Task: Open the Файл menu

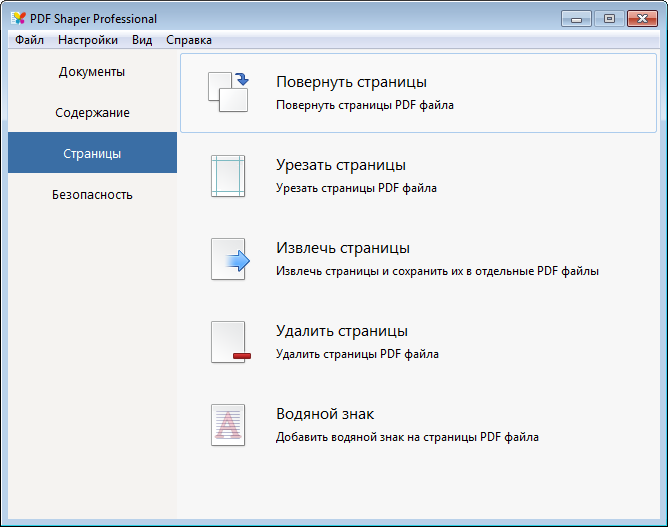Action: (x=29, y=40)
